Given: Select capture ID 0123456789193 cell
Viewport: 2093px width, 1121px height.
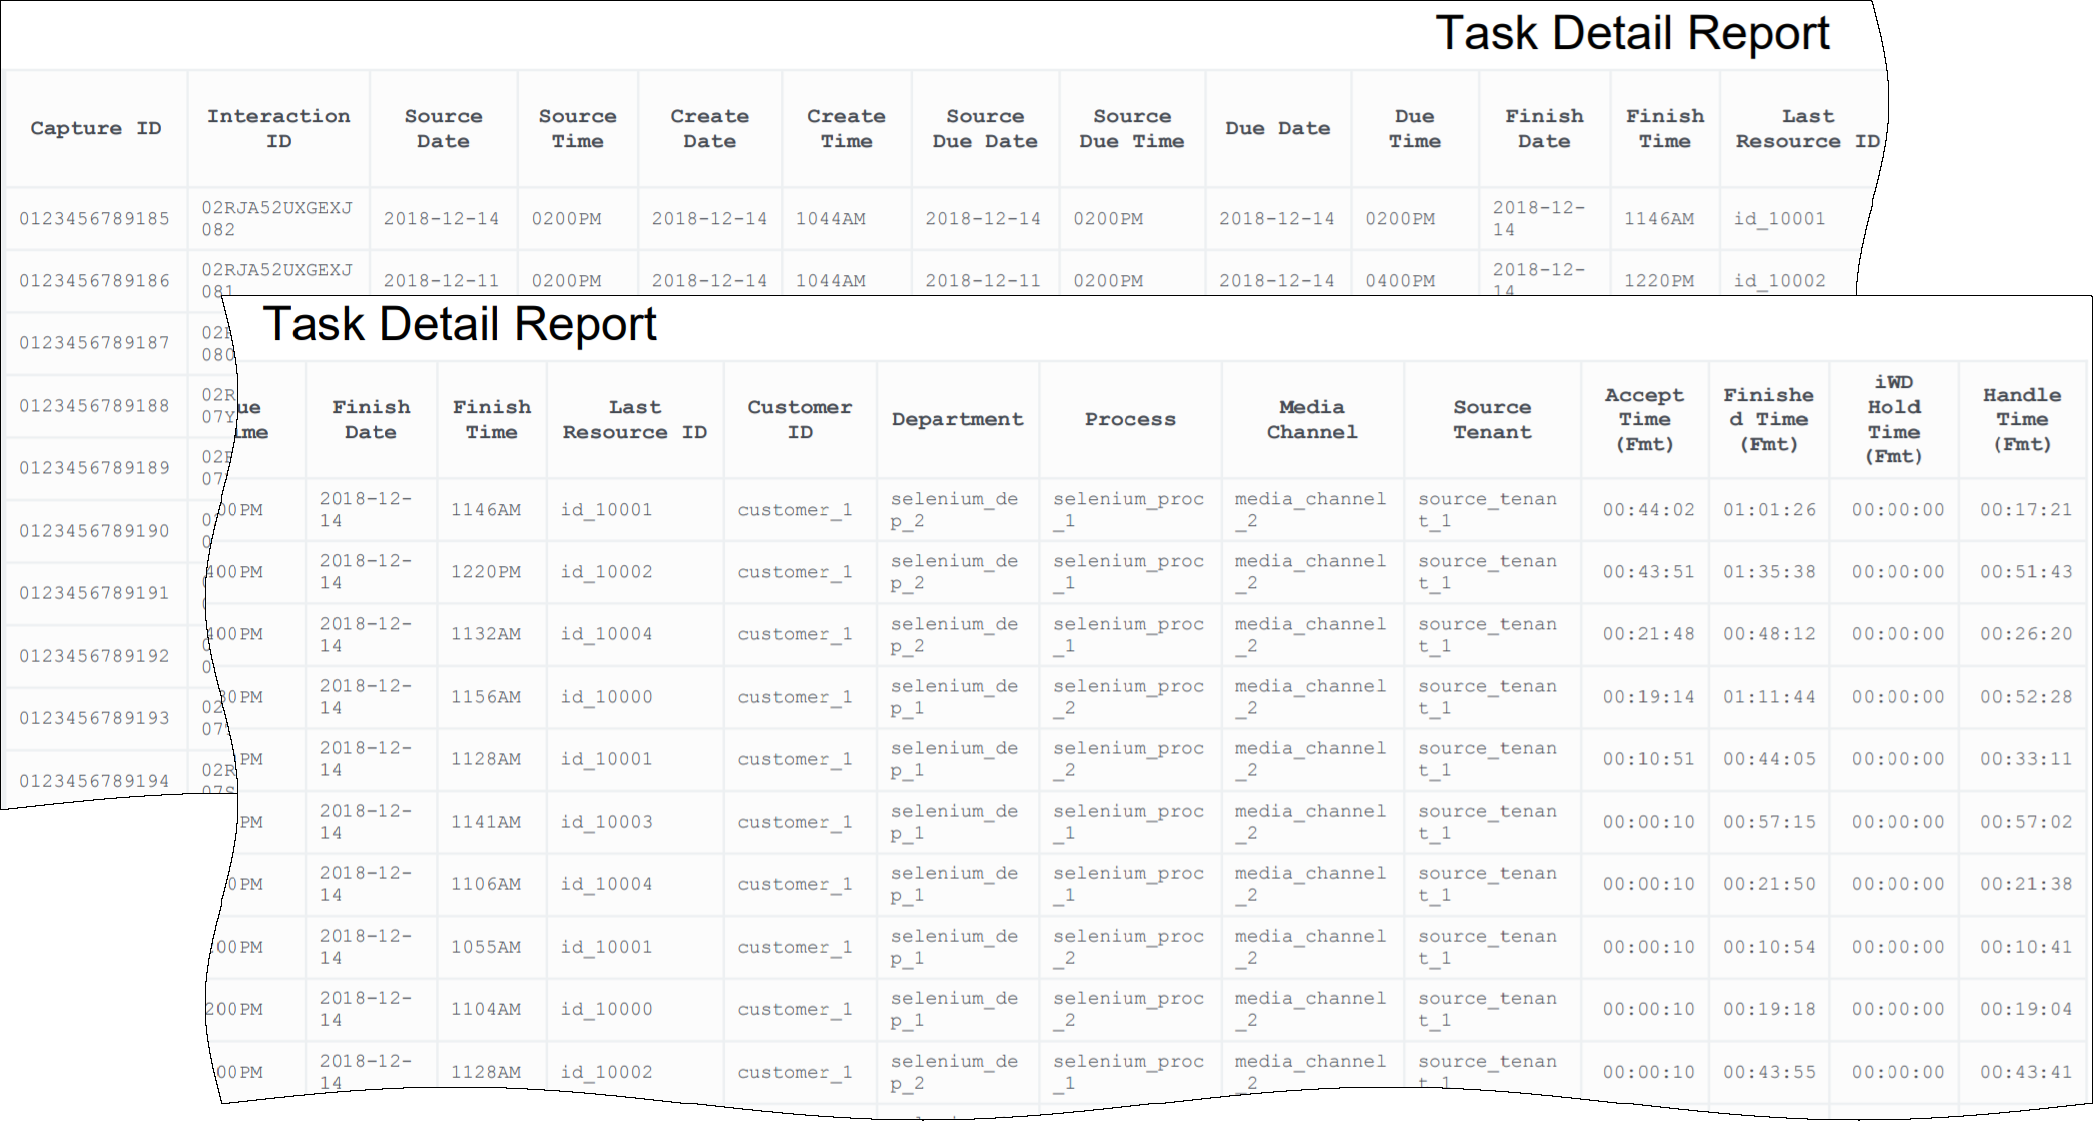Looking at the screenshot, I should pyautogui.click(x=94, y=717).
